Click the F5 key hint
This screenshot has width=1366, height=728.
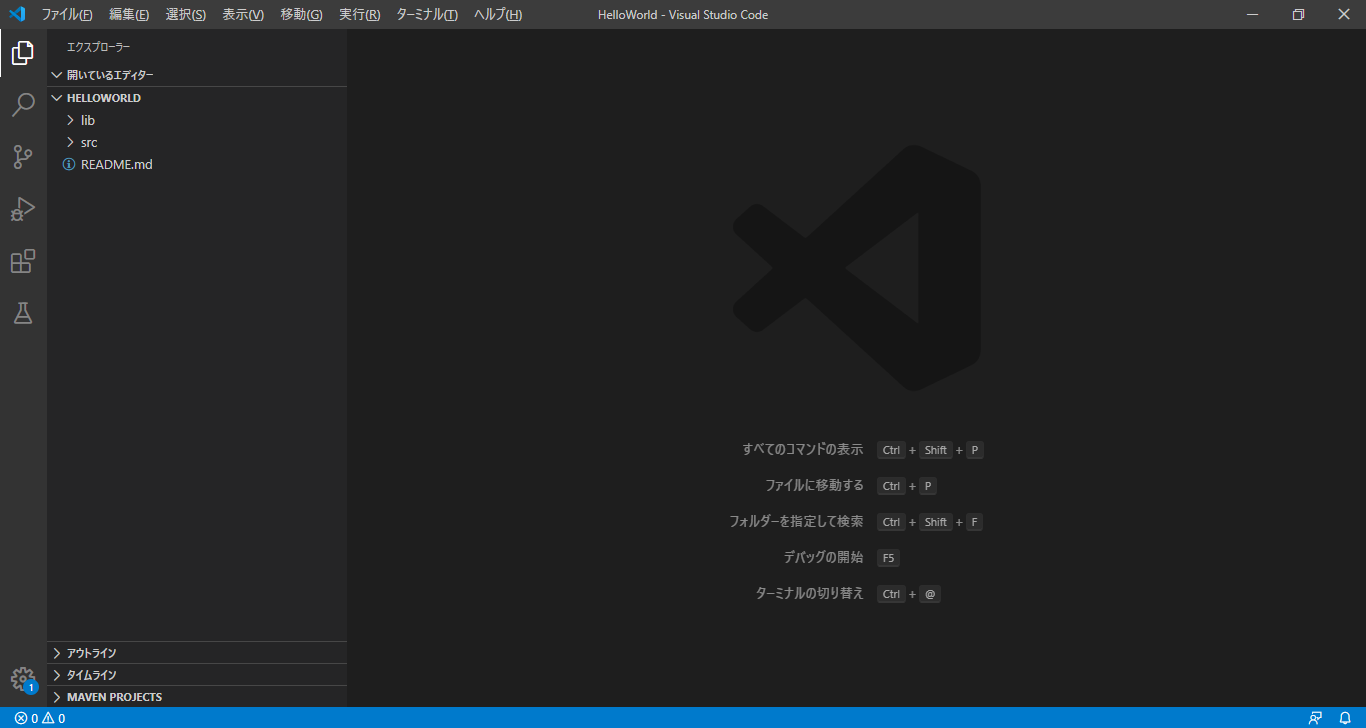pos(889,558)
